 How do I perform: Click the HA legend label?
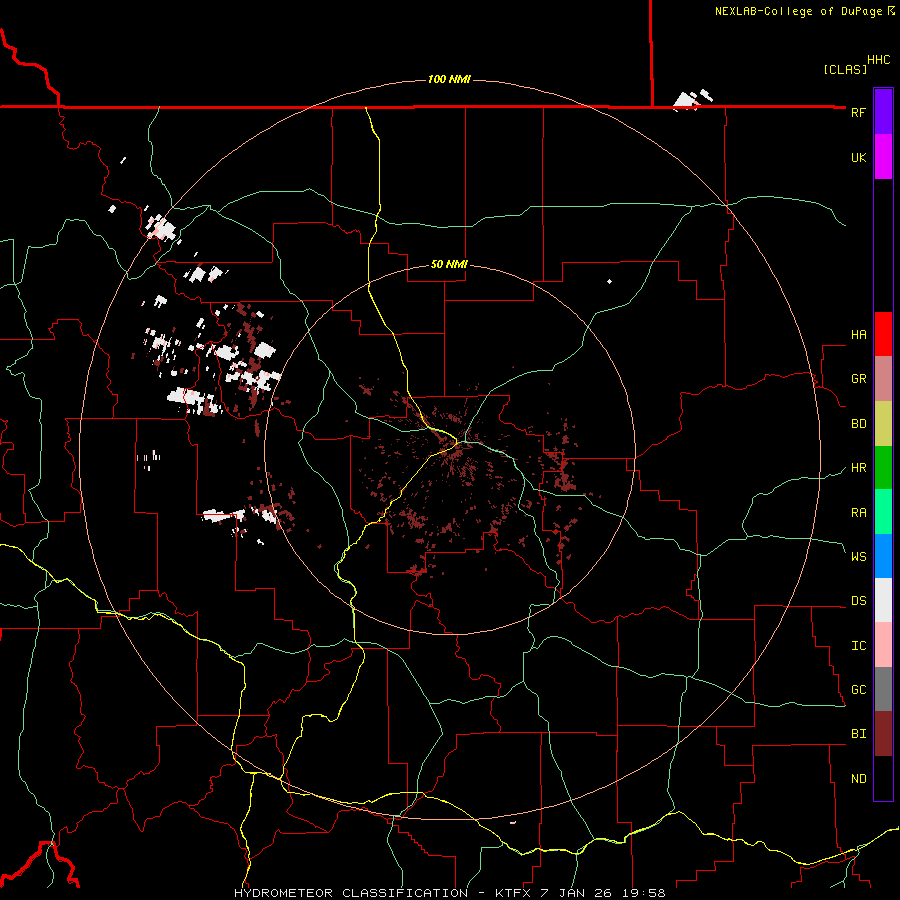pos(858,334)
